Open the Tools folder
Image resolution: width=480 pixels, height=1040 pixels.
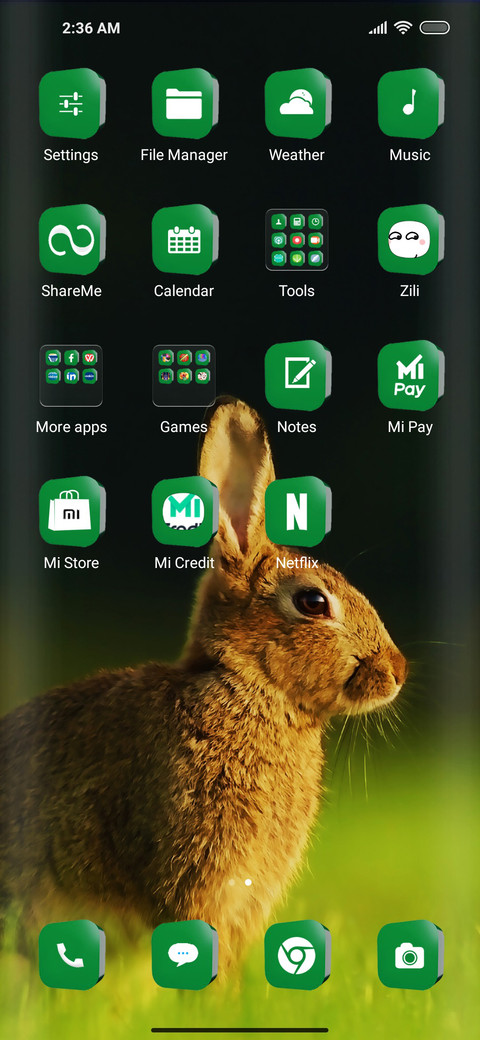(297, 239)
